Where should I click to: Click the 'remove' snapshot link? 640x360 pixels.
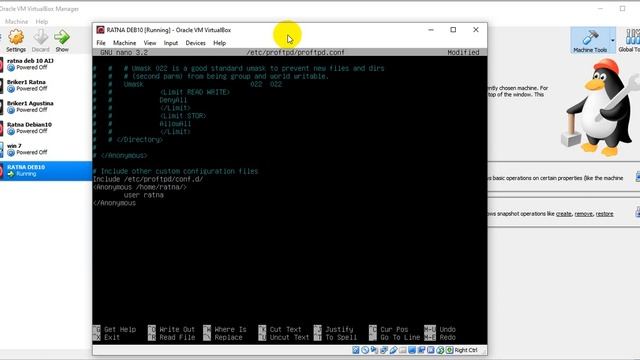pos(583,214)
